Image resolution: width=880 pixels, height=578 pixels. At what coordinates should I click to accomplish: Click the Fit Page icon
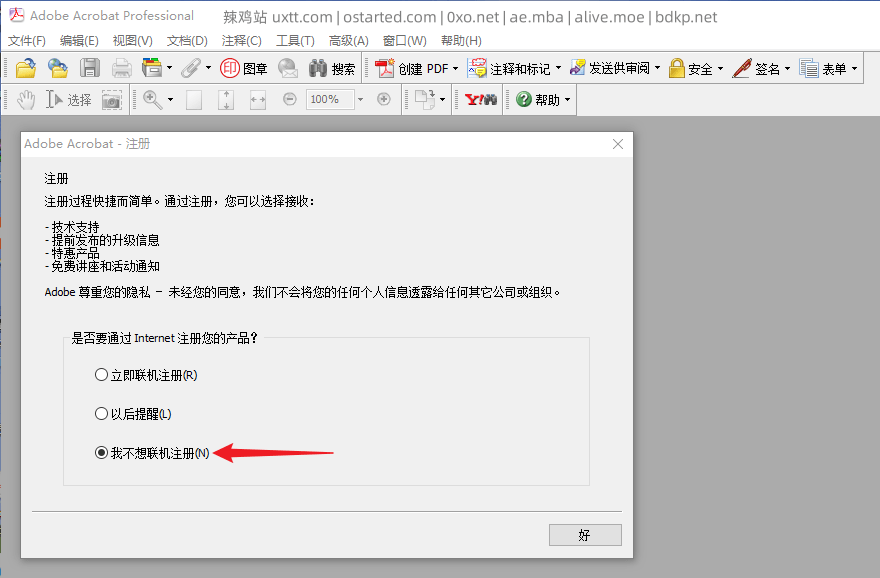pos(226,100)
